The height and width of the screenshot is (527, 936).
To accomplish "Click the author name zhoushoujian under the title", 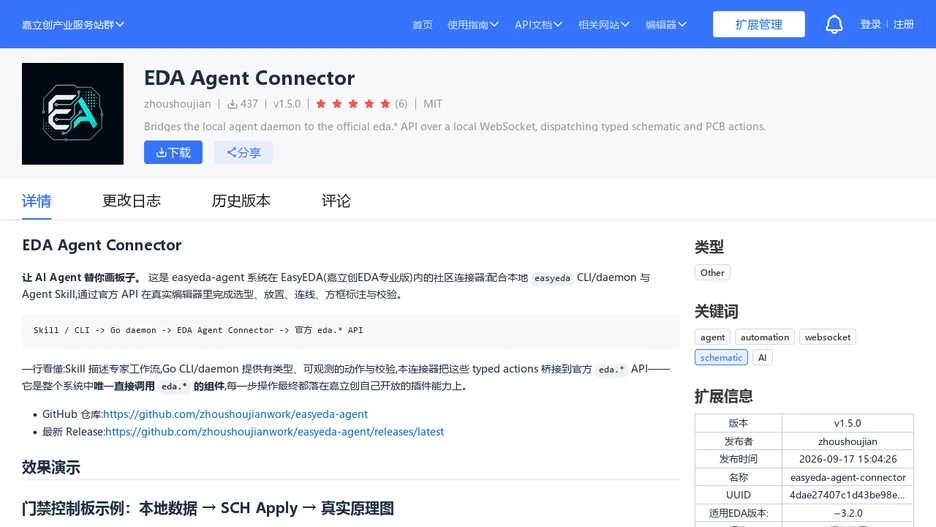I will tap(177, 104).
